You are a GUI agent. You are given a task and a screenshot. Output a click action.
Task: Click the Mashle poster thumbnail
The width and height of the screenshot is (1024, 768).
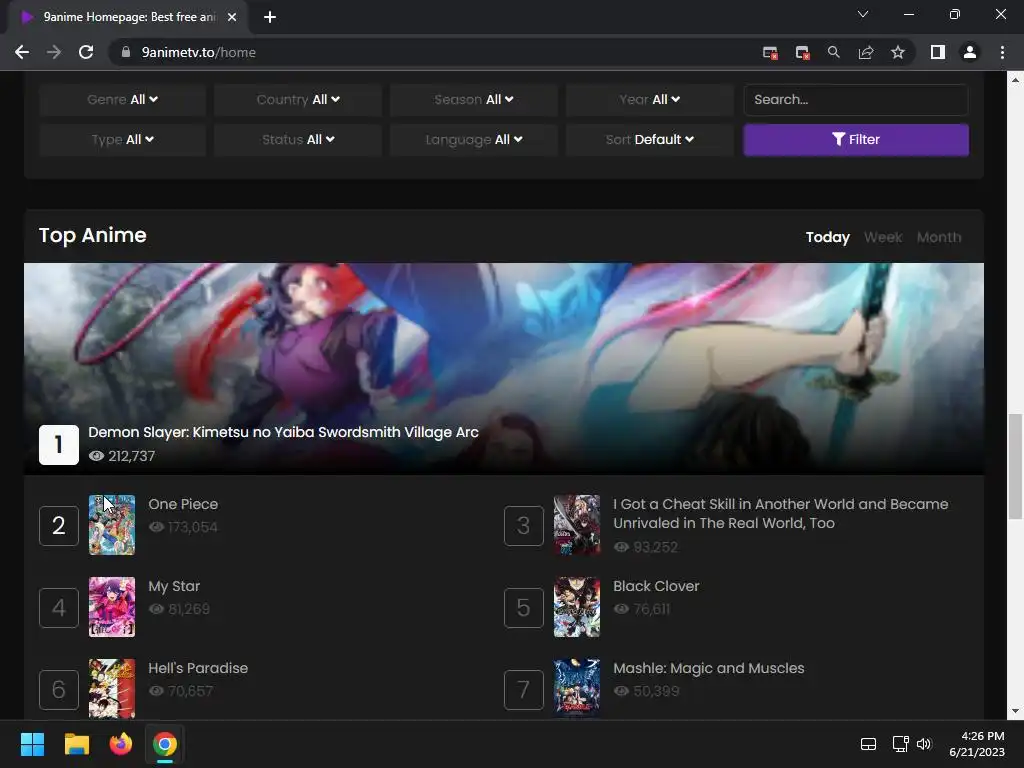point(577,688)
